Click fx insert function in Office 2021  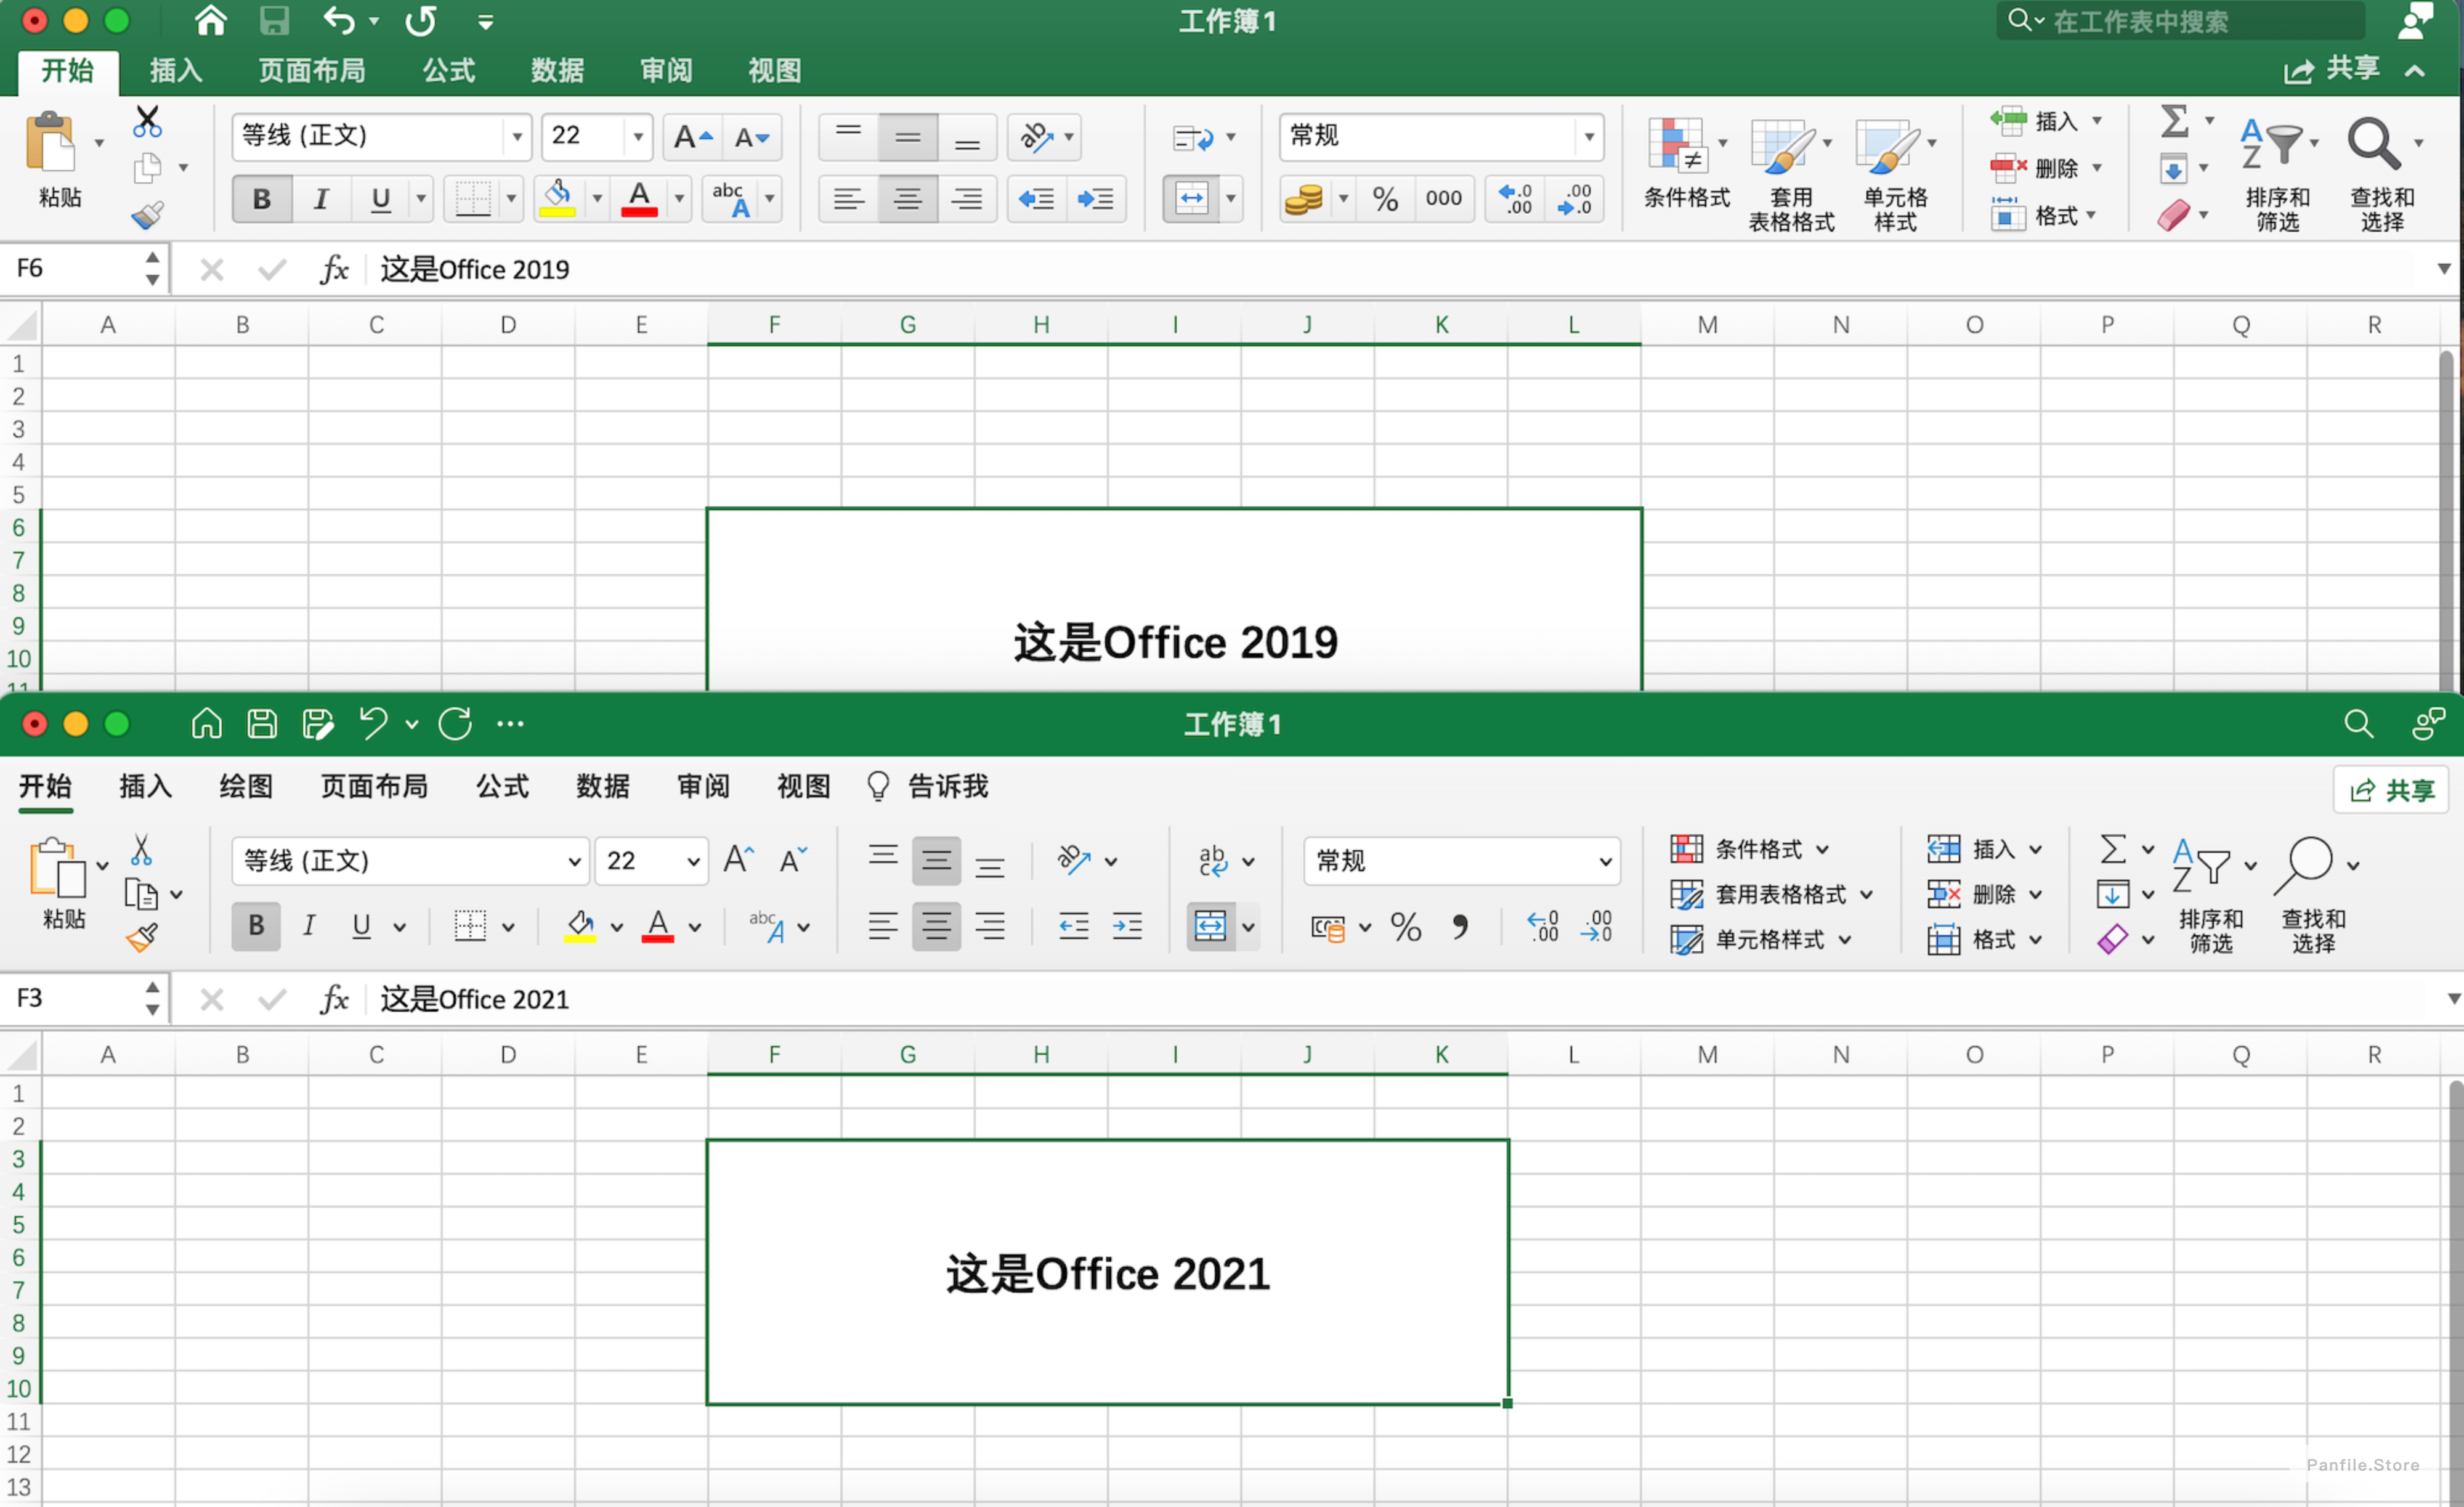coord(334,998)
